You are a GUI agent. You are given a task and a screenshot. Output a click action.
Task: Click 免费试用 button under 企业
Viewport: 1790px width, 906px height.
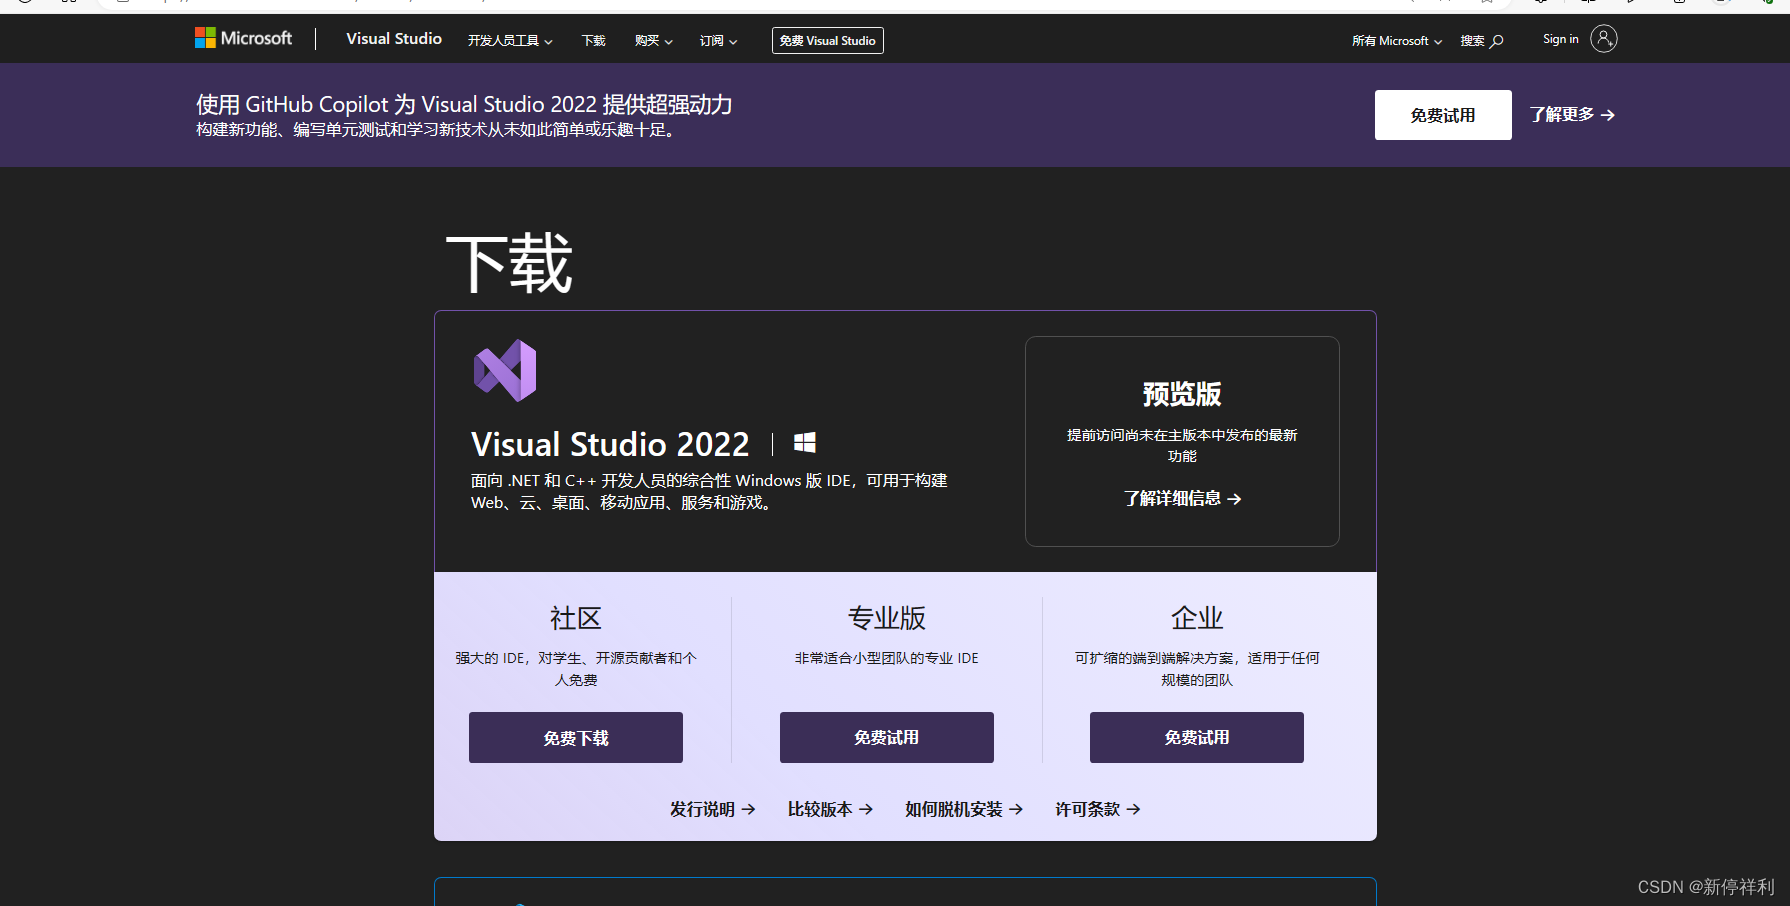(1197, 738)
